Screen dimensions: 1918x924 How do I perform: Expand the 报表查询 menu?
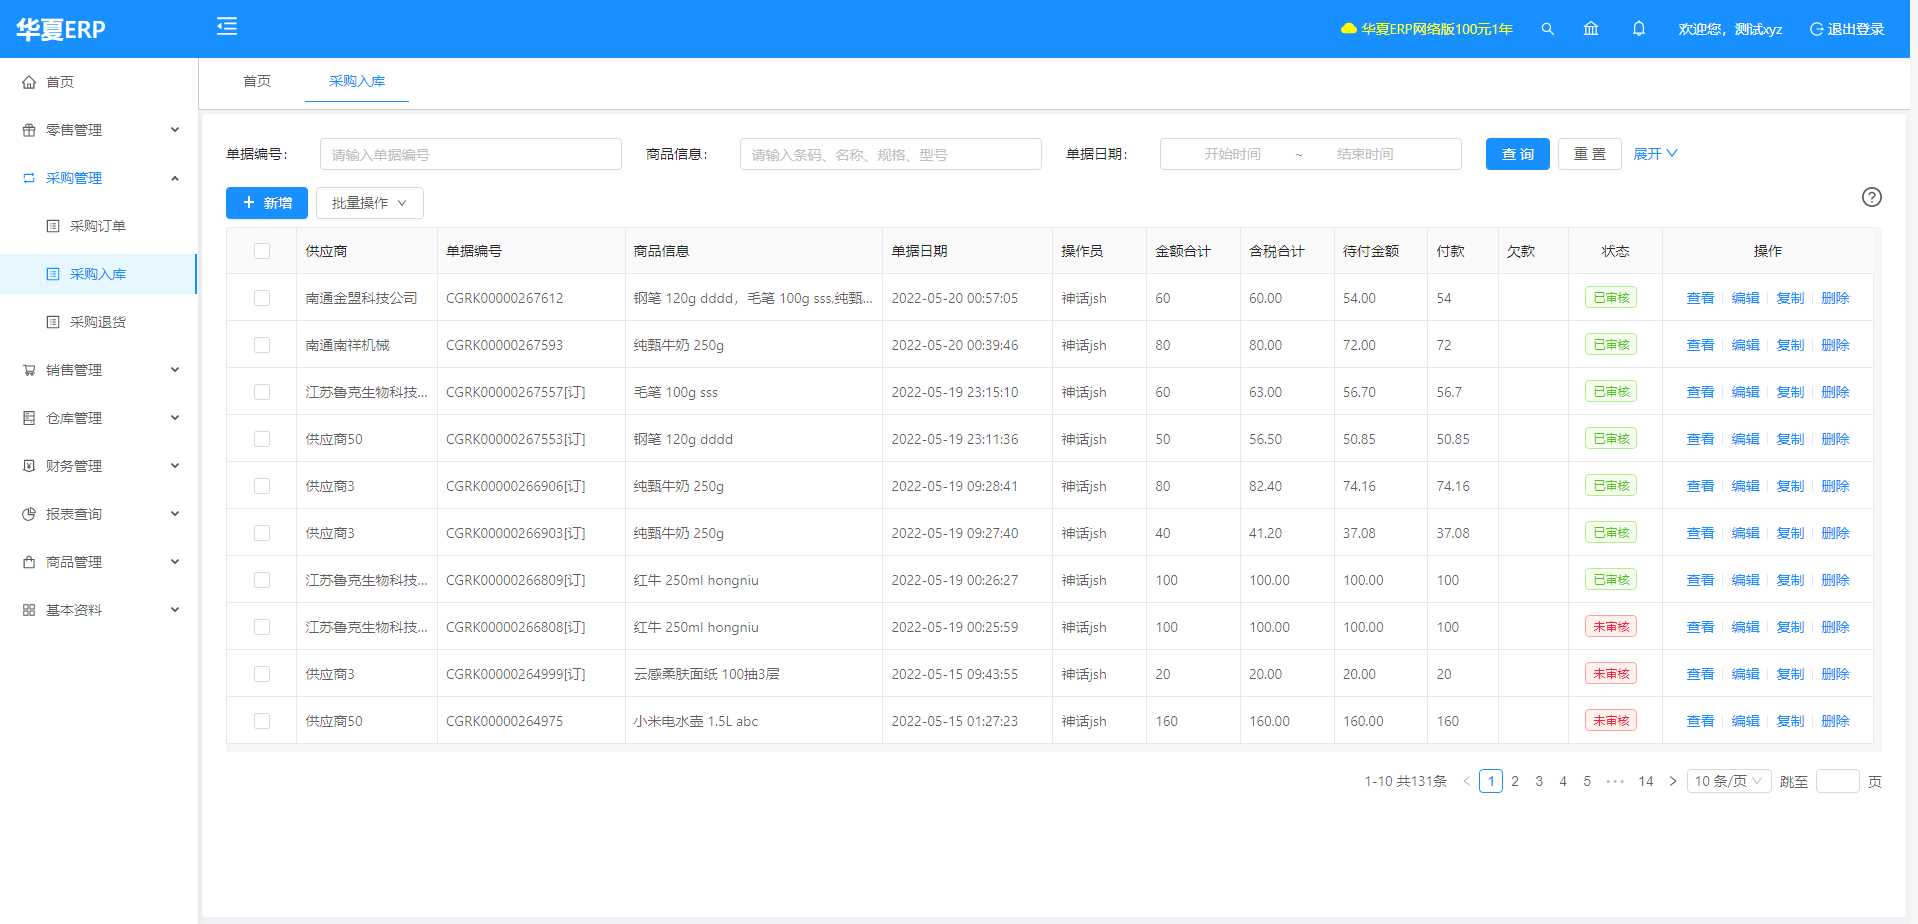click(98, 514)
